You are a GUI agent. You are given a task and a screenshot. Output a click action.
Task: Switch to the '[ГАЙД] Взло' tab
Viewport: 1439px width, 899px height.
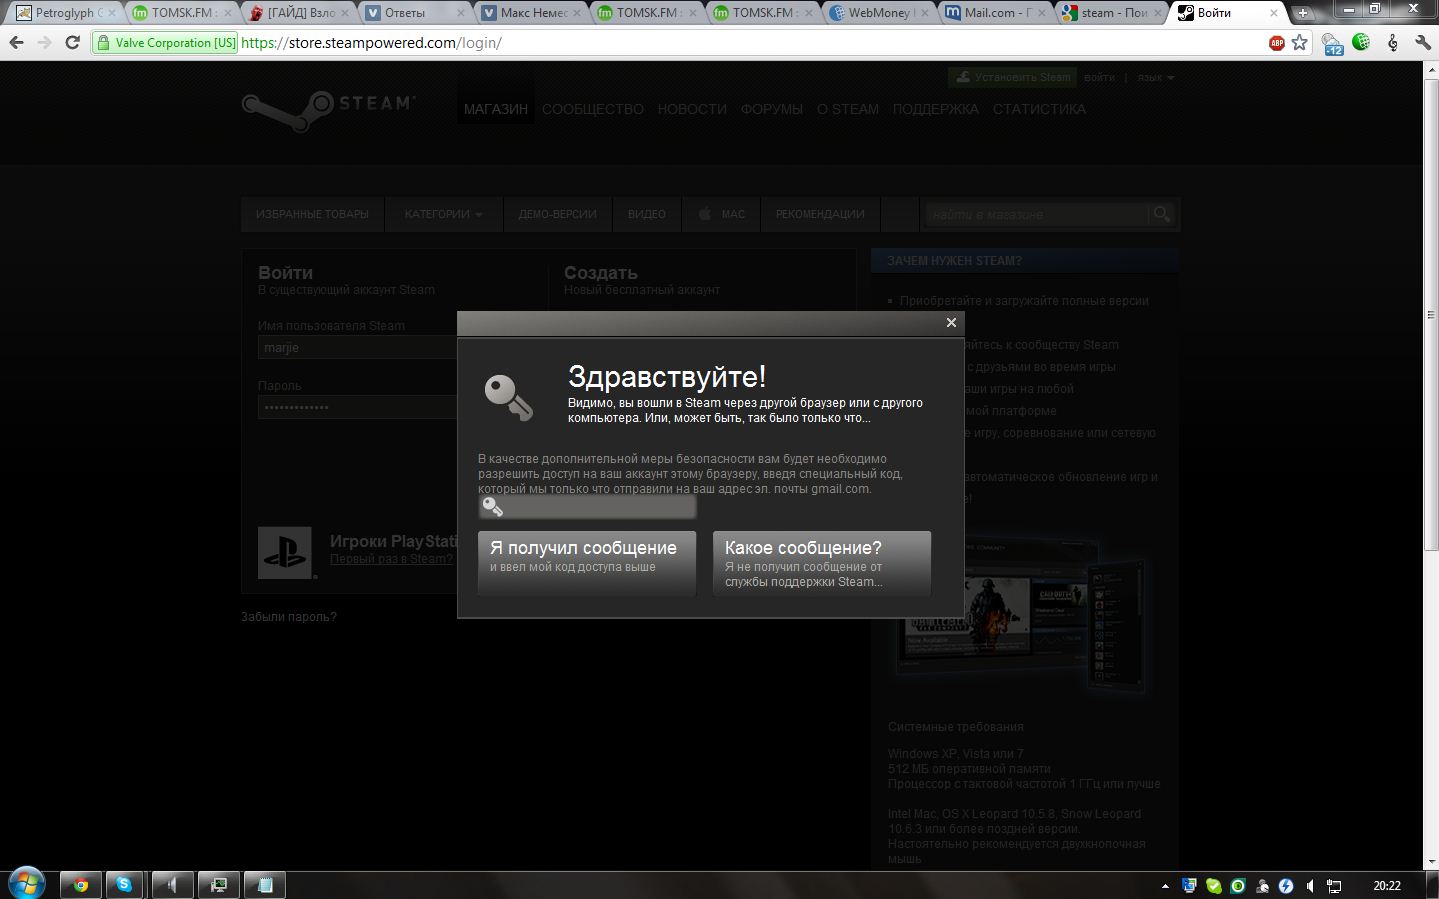point(300,13)
